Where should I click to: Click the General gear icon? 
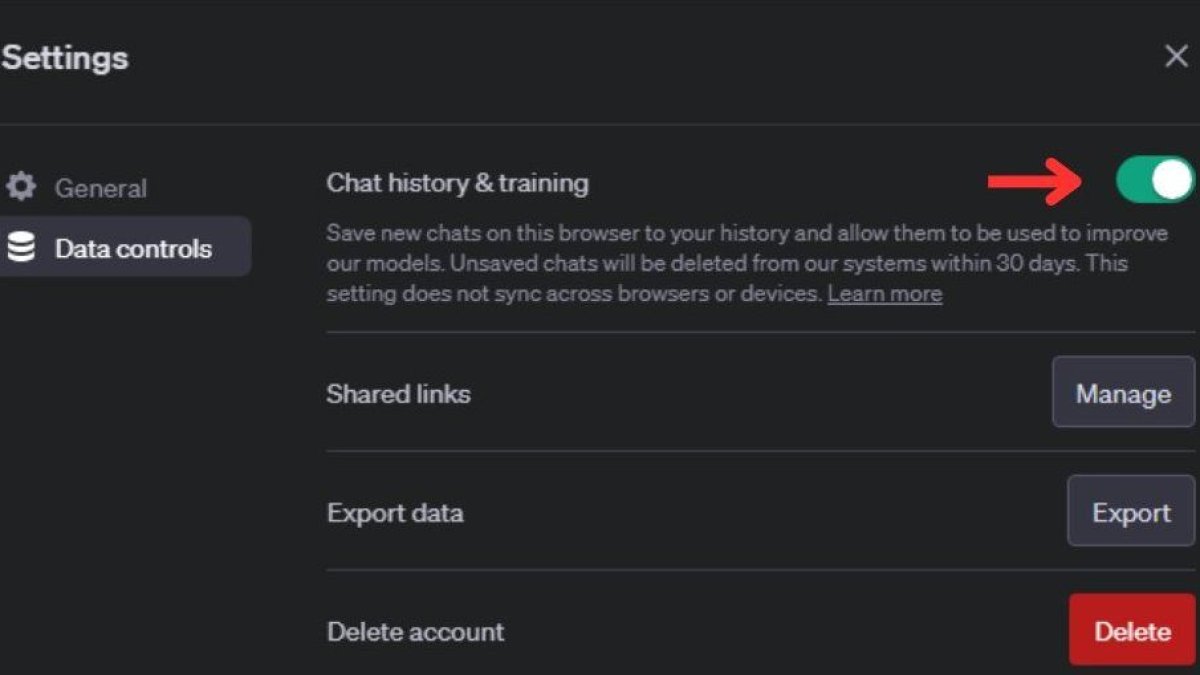click(20, 187)
